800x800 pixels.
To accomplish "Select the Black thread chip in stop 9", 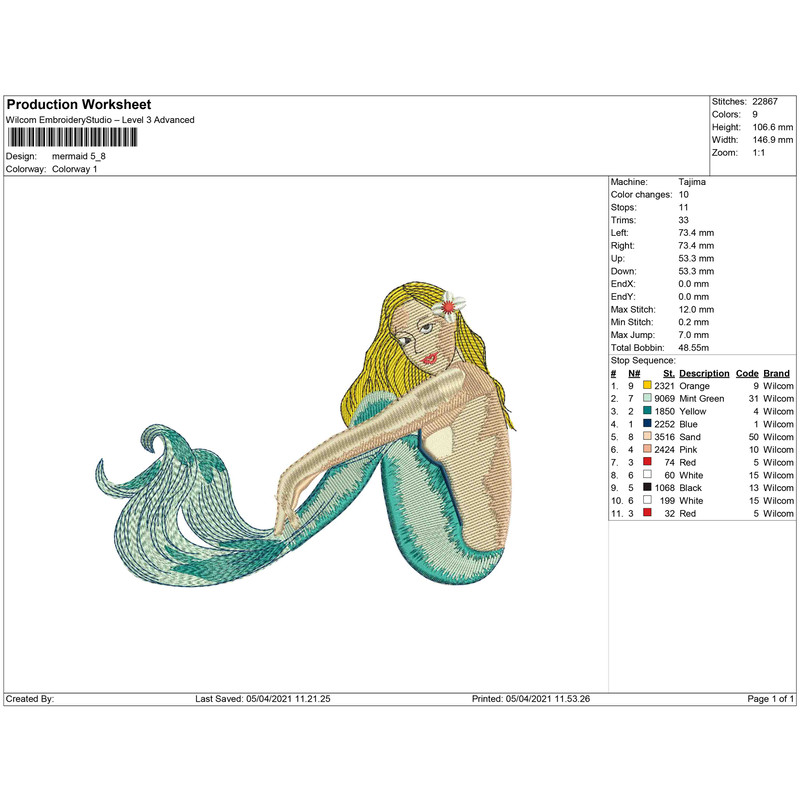I will [x=647, y=487].
